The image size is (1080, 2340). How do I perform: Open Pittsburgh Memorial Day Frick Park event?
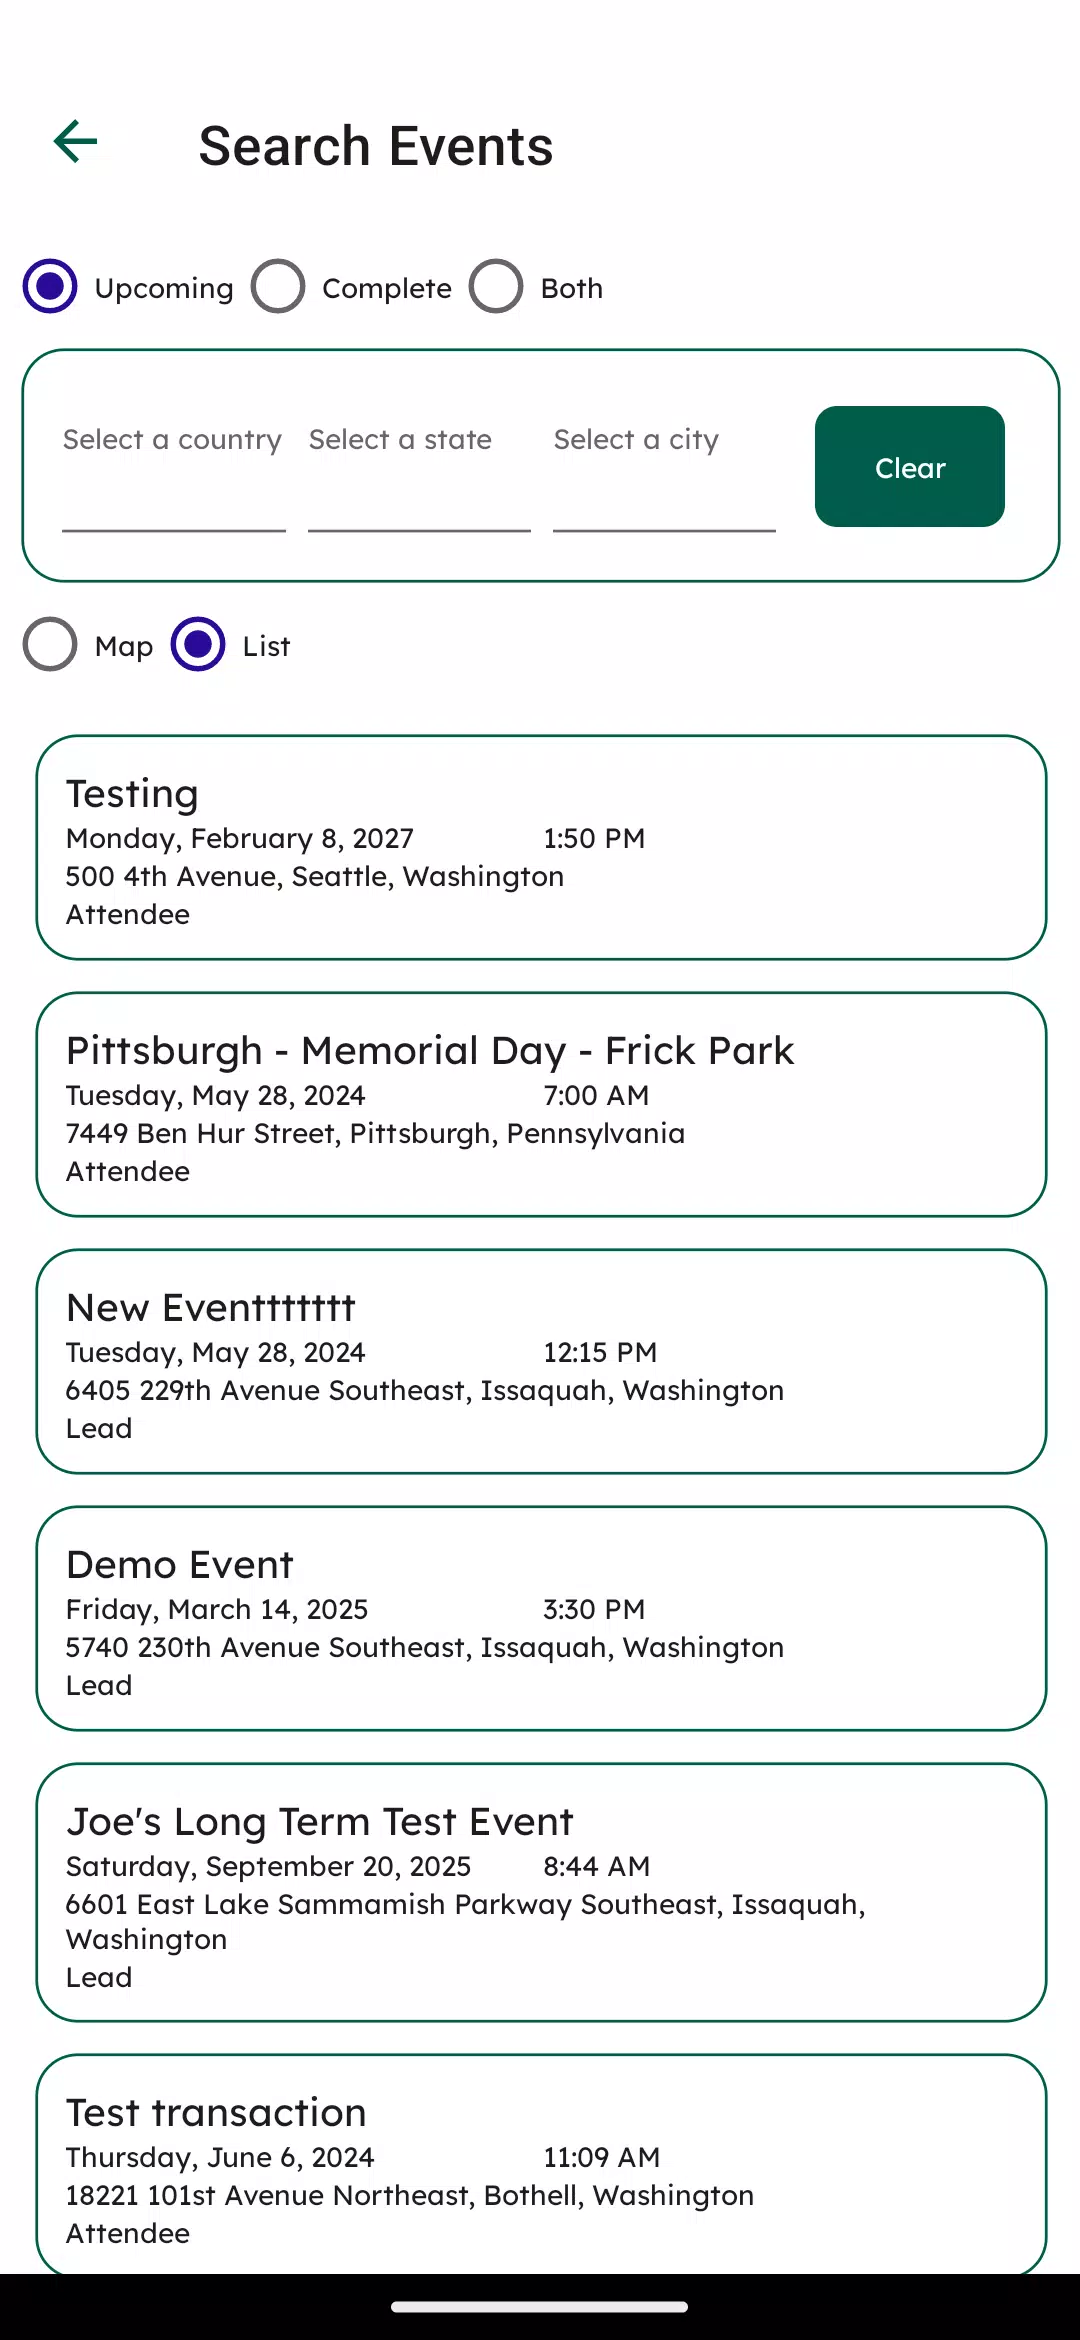[x=541, y=1104]
